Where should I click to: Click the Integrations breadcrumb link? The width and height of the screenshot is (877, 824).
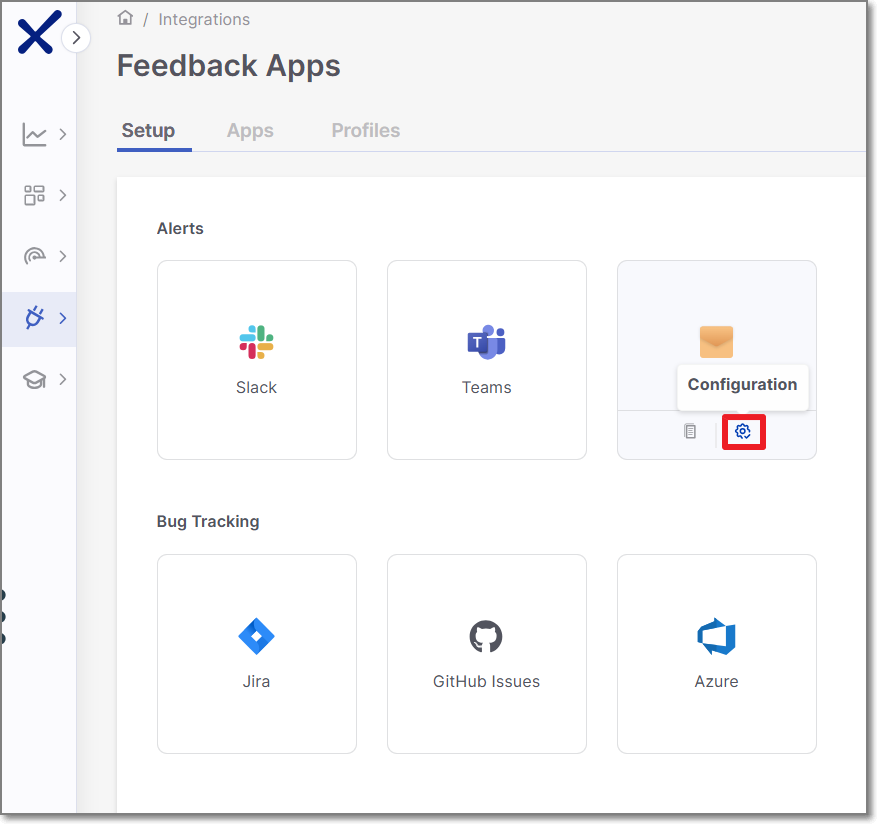(x=204, y=19)
